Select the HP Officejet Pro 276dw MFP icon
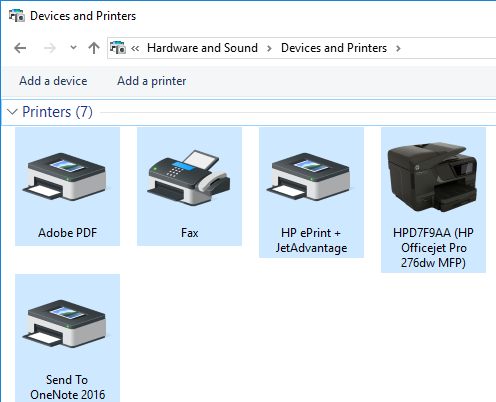The width and height of the screenshot is (496, 402). [433, 177]
